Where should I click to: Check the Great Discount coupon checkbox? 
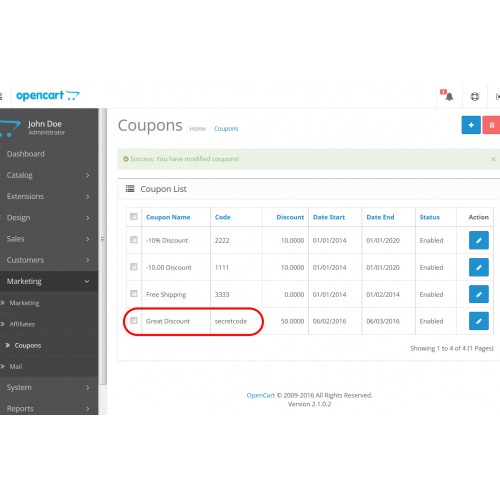pyautogui.click(x=134, y=321)
